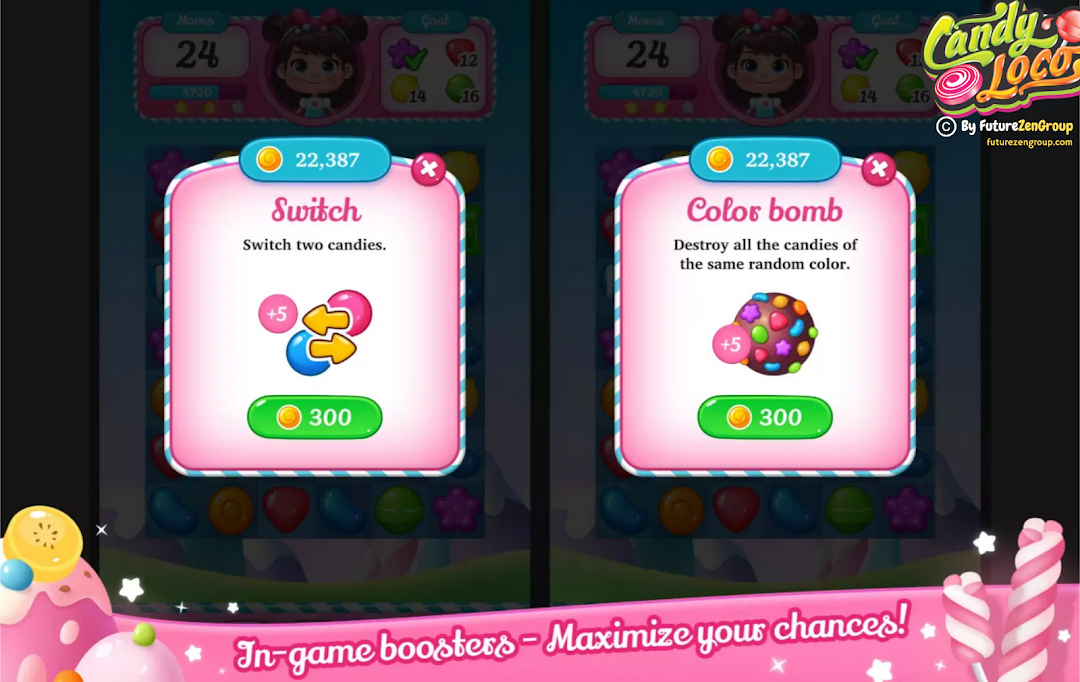This screenshot has height=682, width=1080.
Task: Tap the girl avatar on left screen
Action: tap(315, 67)
